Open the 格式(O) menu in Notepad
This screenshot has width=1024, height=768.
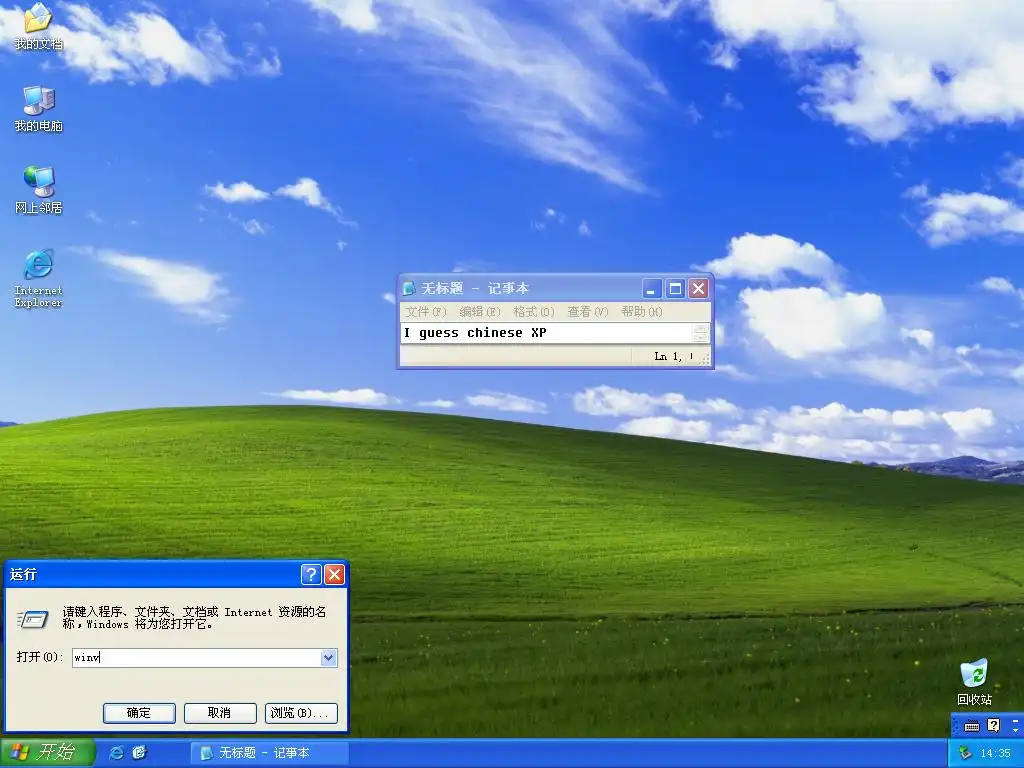pyautogui.click(x=534, y=312)
